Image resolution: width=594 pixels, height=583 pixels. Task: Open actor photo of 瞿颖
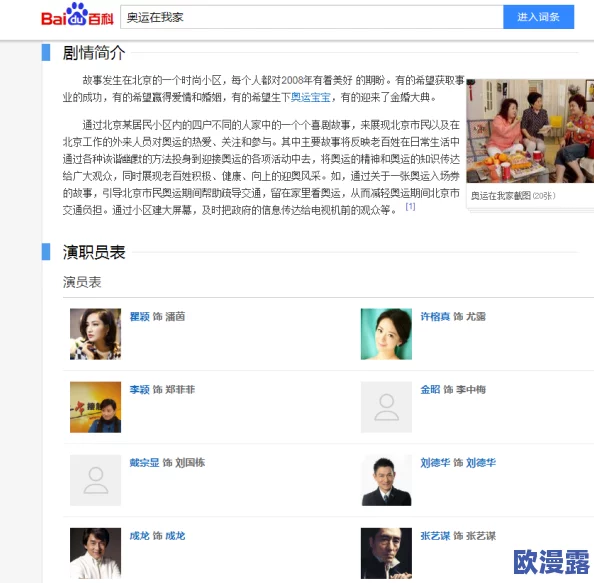point(95,334)
